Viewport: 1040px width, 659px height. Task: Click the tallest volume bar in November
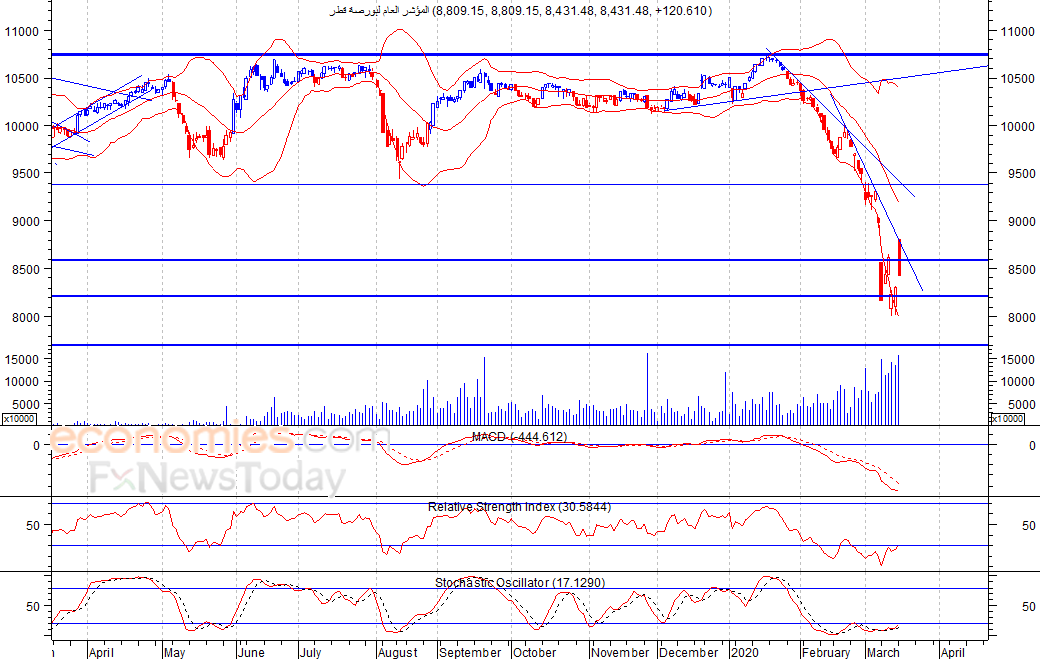[x=647, y=389]
